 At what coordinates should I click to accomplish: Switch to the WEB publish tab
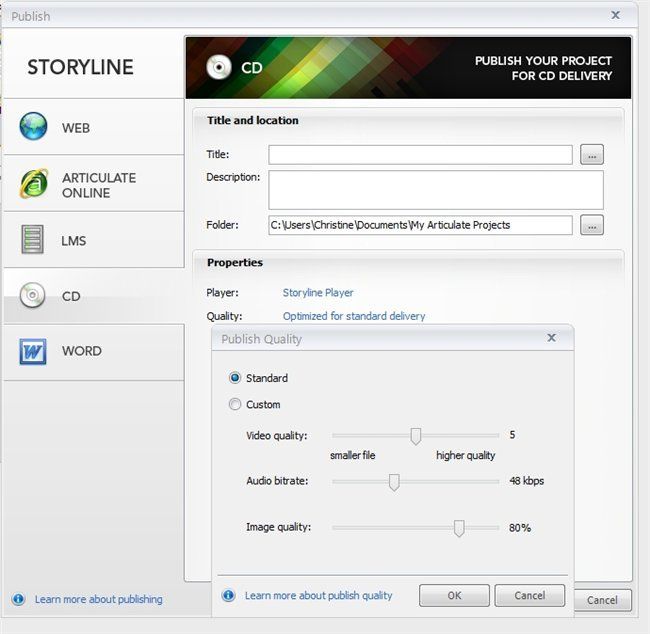tap(94, 127)
